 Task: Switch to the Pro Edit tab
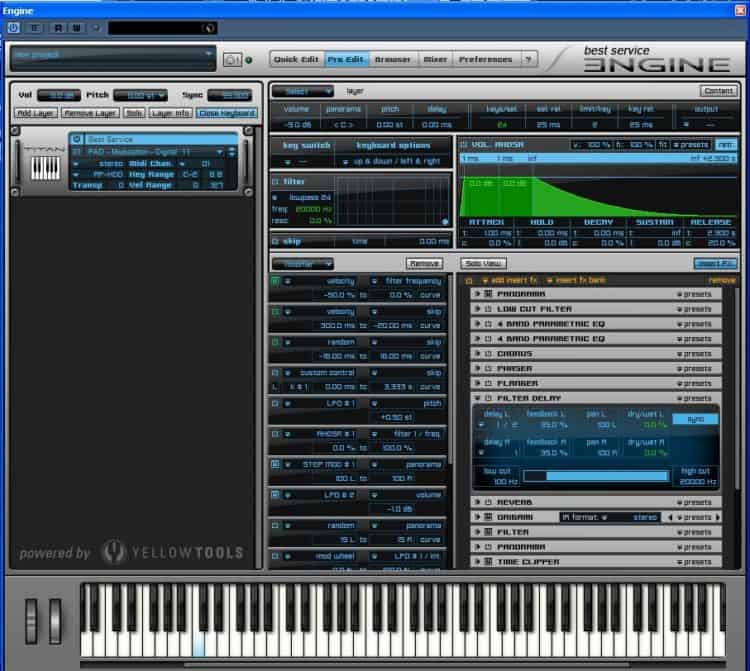pyautogui.click(x=346, y=59)
